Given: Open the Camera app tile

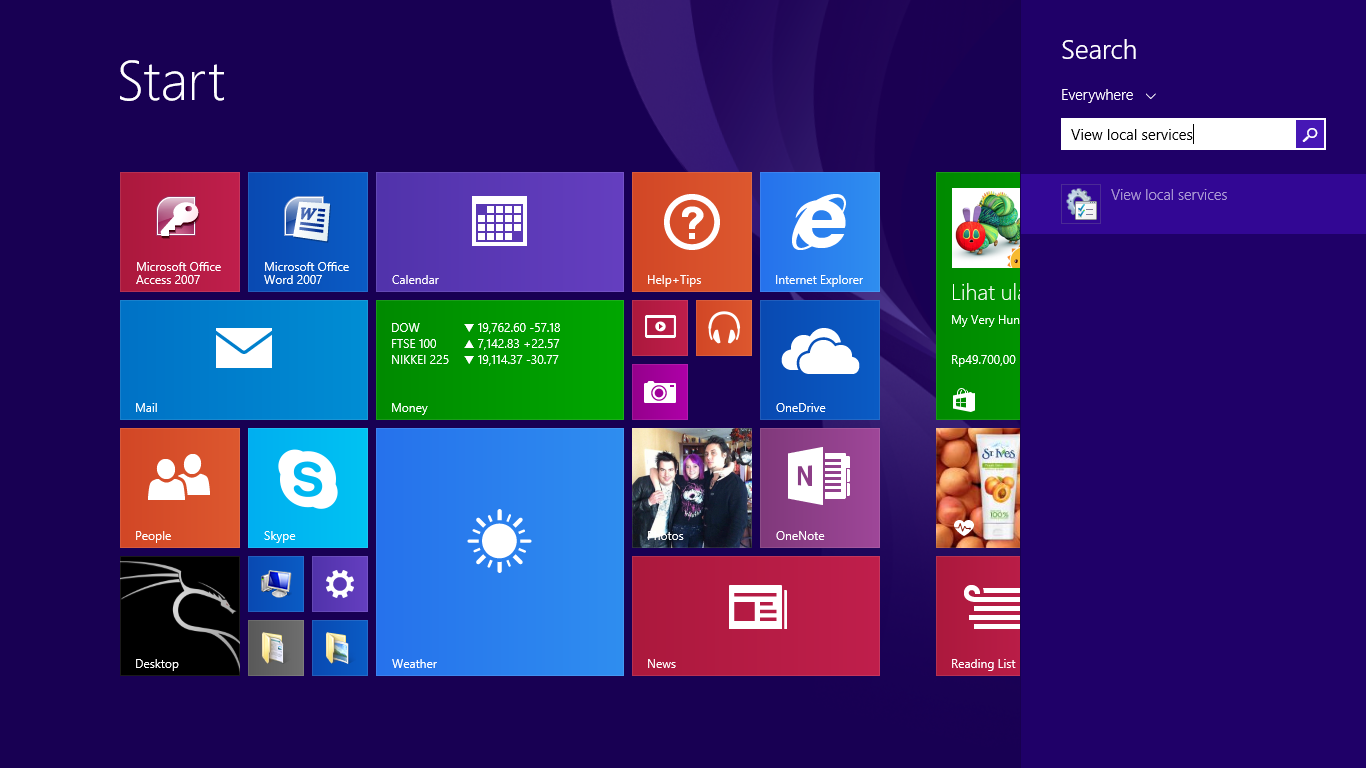Looking at the screenshot, I should click(660, 392).
